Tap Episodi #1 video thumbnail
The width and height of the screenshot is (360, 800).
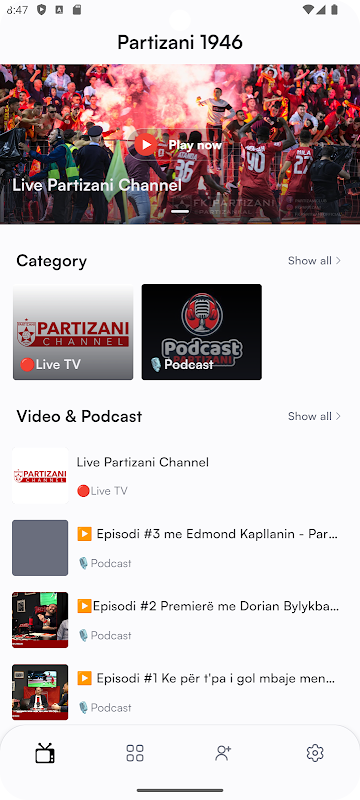tap(40, 692)
